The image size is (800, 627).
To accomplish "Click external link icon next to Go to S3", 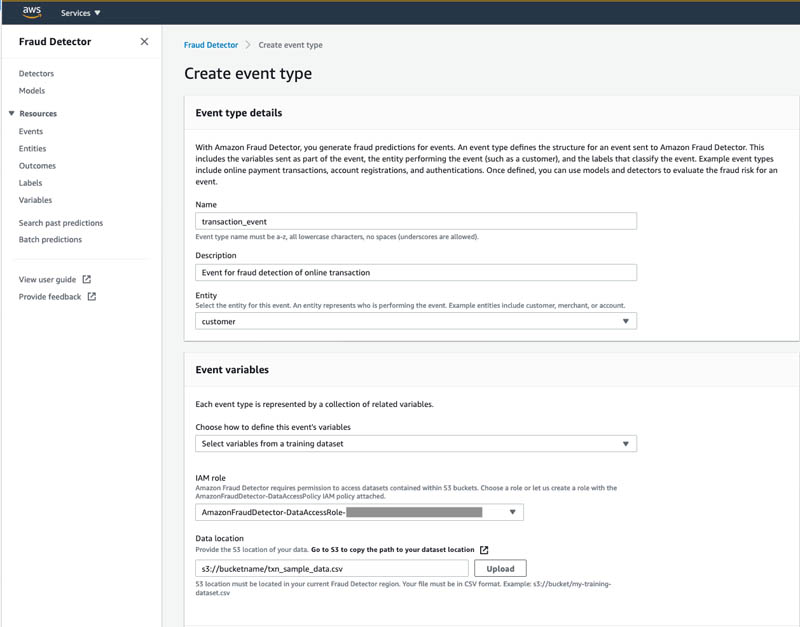I will (x=484, y=549).
